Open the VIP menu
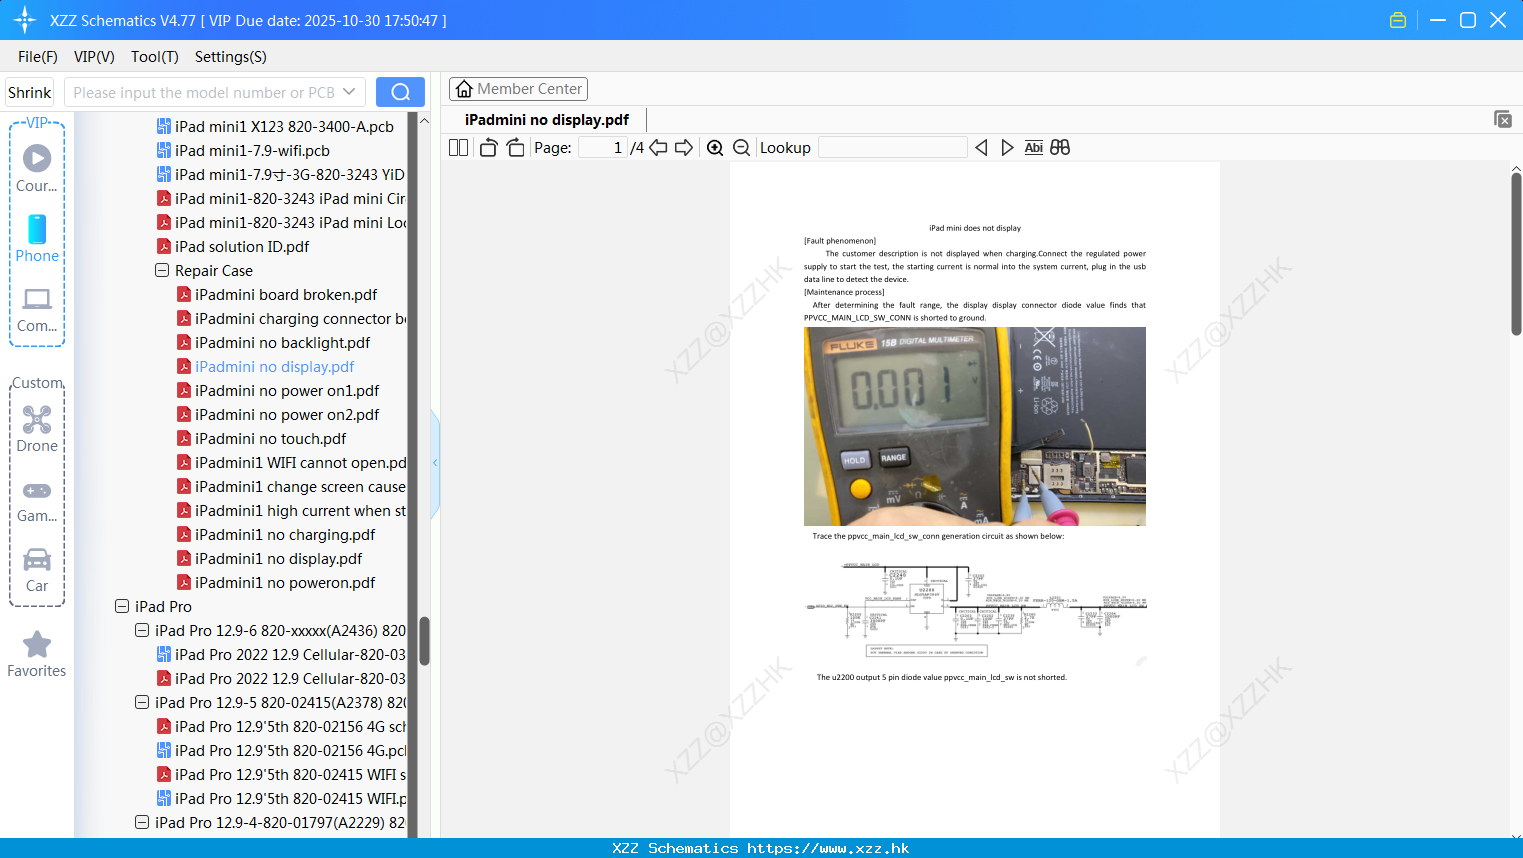The image size is (1523, 858). (x=94, y=57)
